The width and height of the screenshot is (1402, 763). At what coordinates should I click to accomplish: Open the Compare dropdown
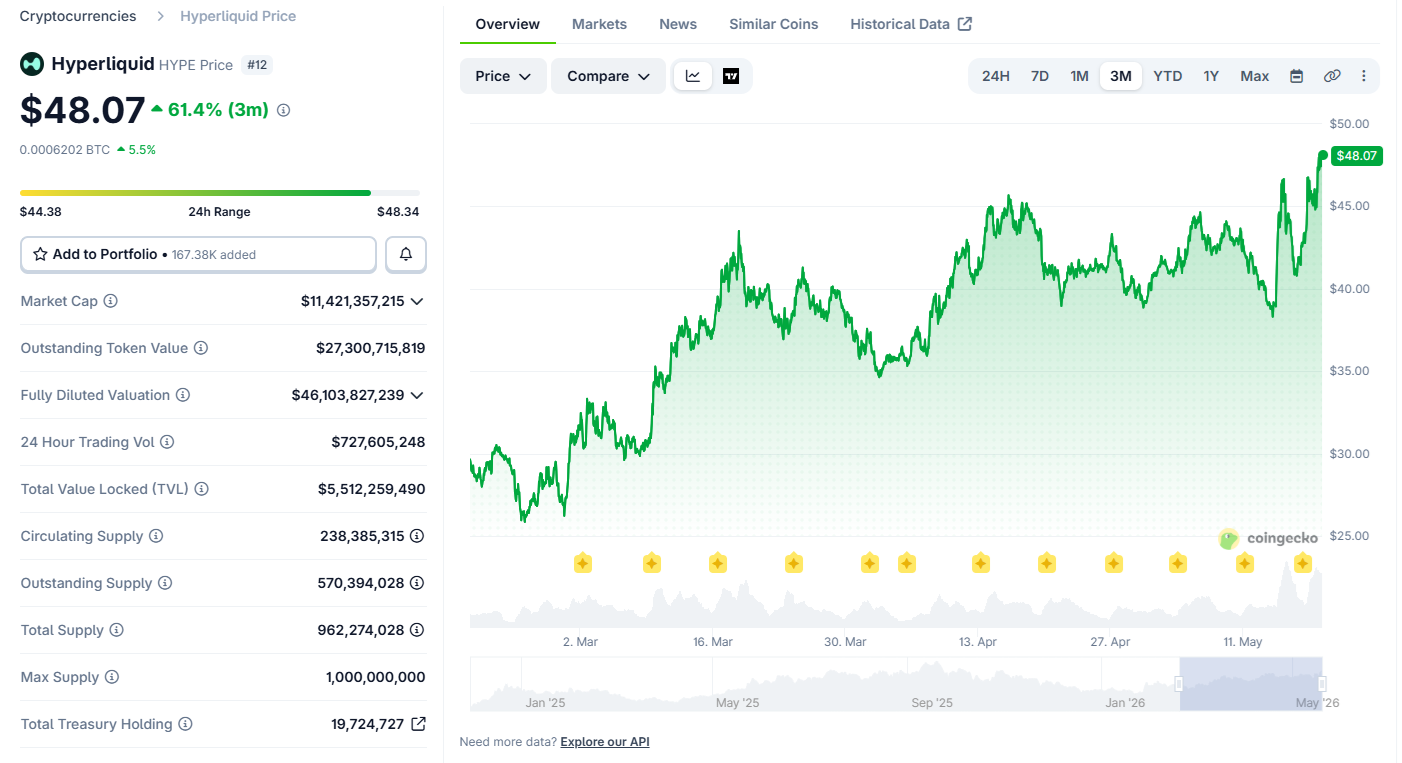tap(608, 76)
